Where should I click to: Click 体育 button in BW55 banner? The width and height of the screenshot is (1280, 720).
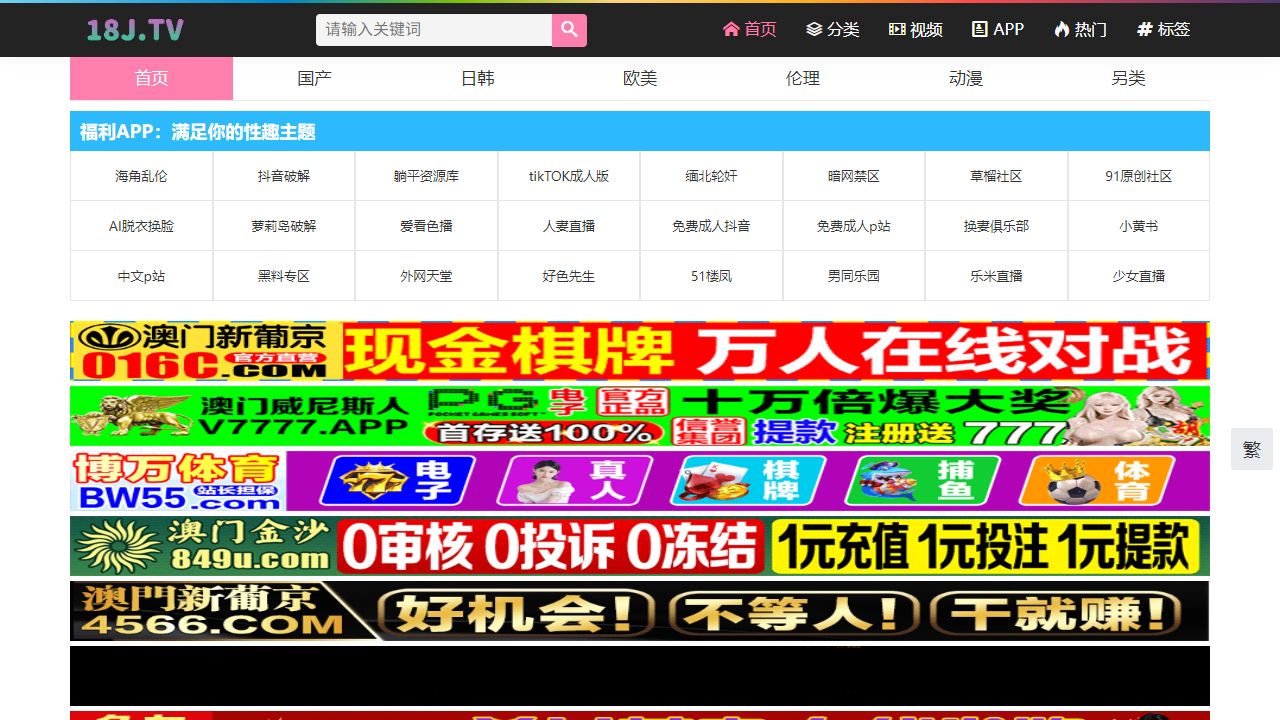coord(1097,481)
